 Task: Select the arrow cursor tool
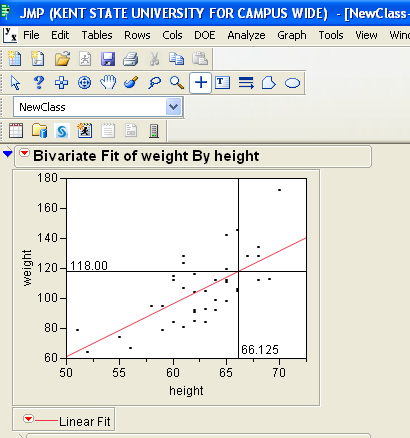tap(15, 82)
